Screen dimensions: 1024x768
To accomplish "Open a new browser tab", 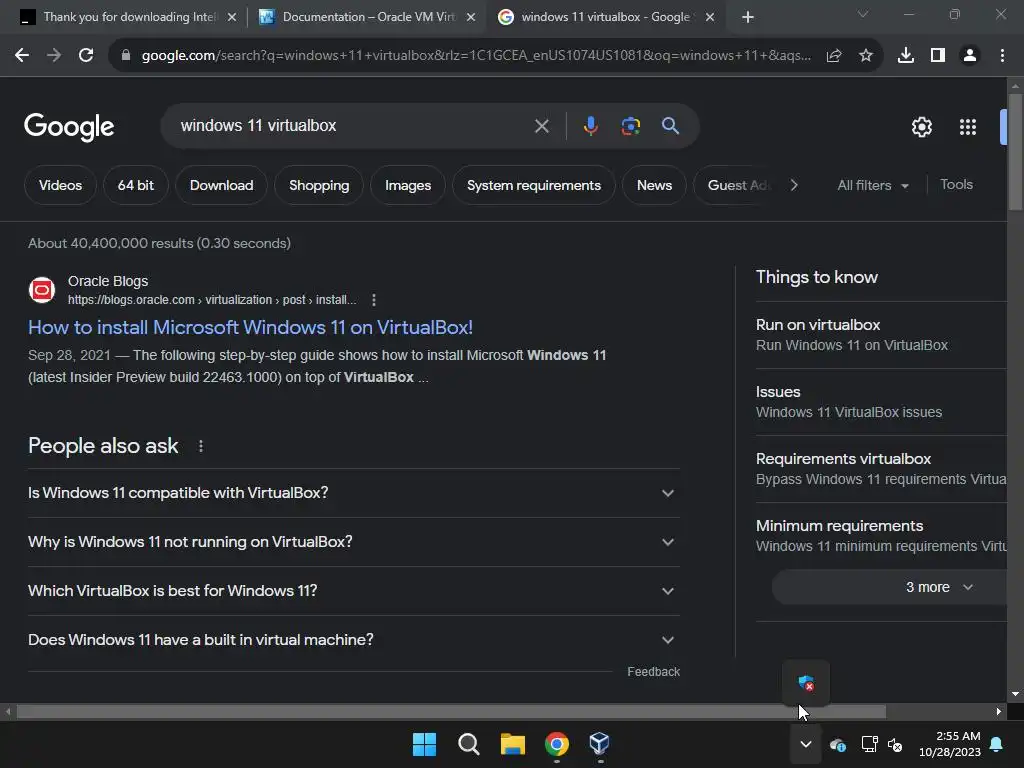I will pyautogui.click(x=748, y=17).
